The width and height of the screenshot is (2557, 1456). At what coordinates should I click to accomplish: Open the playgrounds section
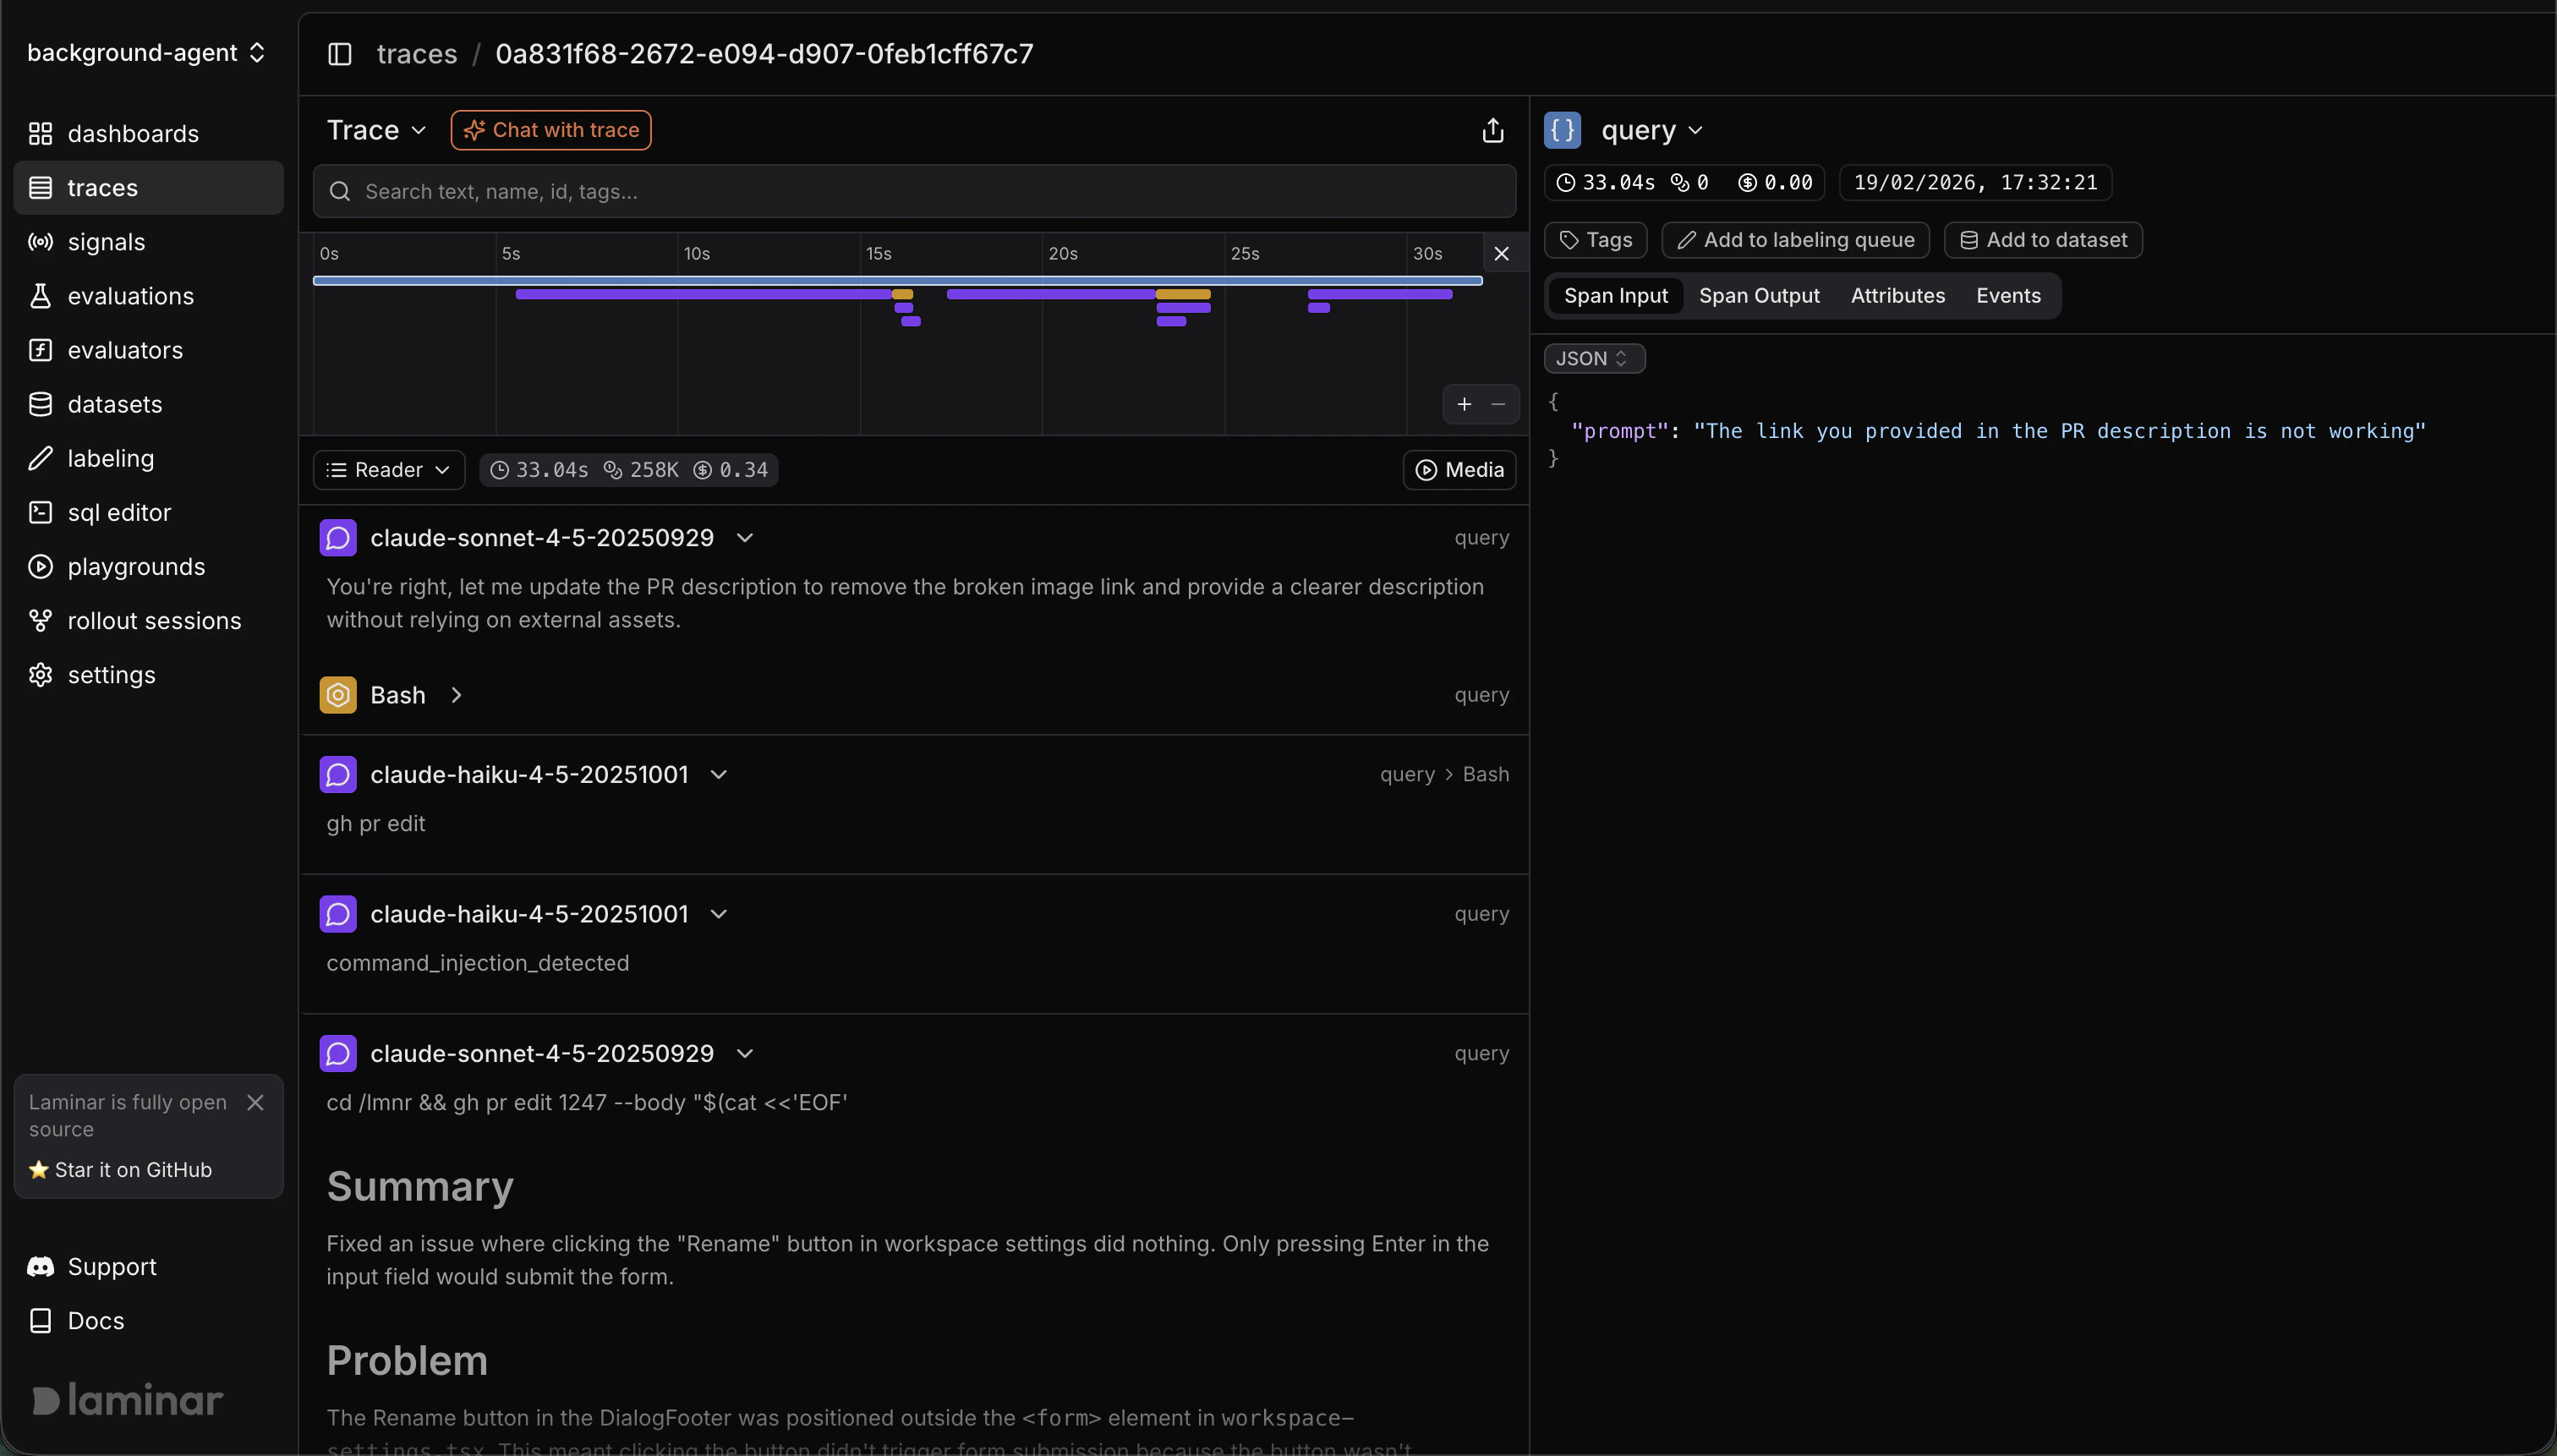(x=137, y=566)
